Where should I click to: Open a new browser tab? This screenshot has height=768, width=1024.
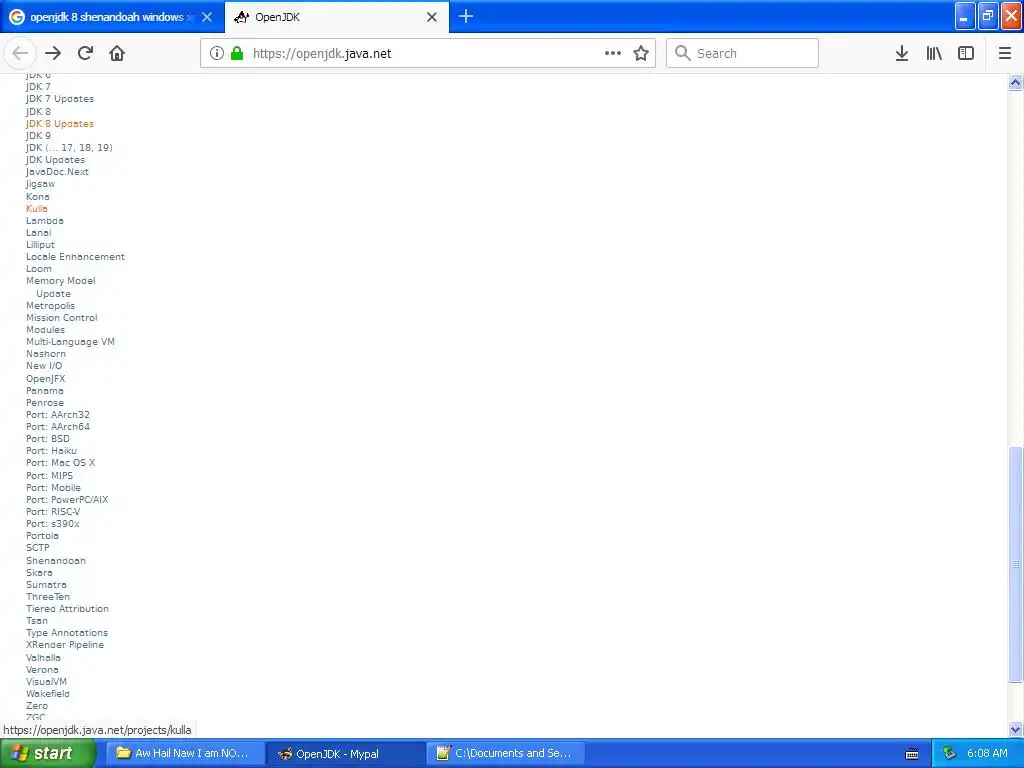(466, 16)
